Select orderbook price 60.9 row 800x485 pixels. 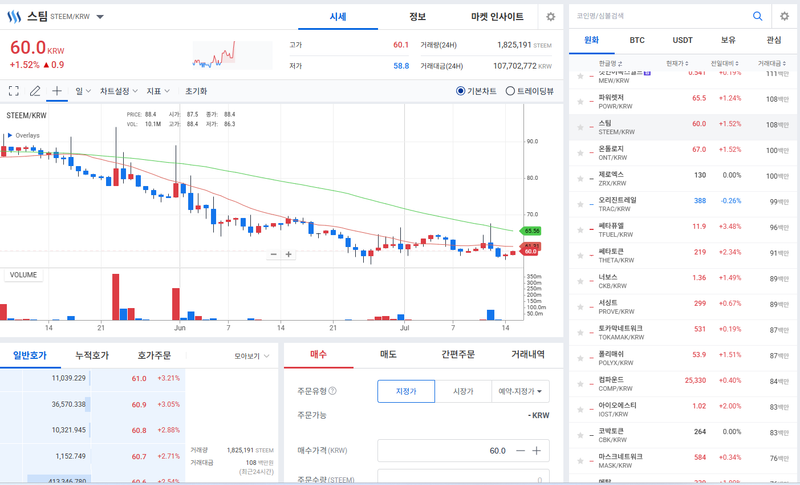[92, 404]
